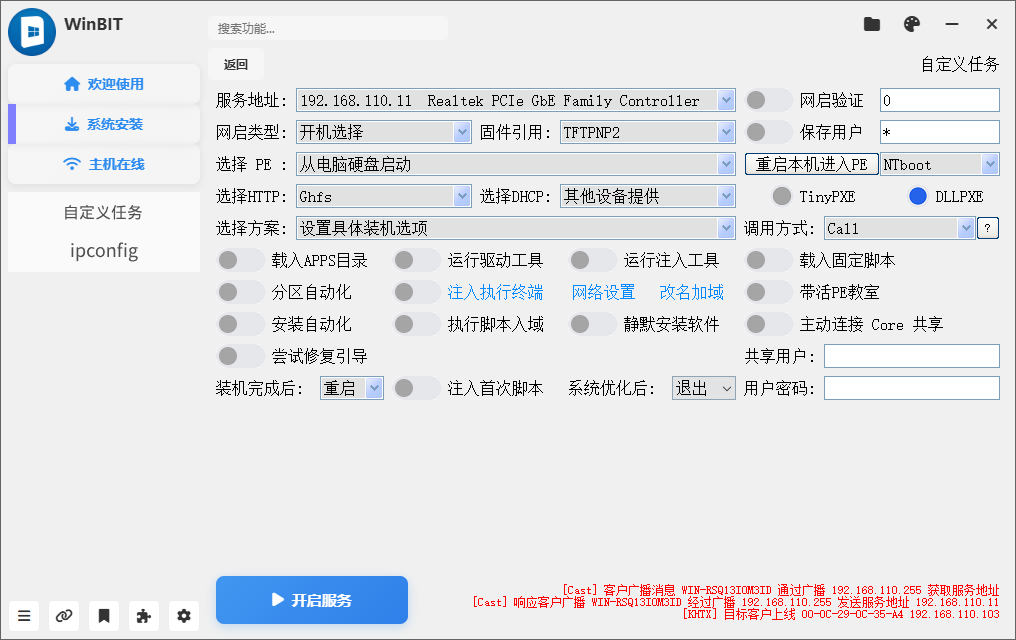Open the folder icon in title bar
Screen dimensions: 1016x640
[x=872, y=25]
